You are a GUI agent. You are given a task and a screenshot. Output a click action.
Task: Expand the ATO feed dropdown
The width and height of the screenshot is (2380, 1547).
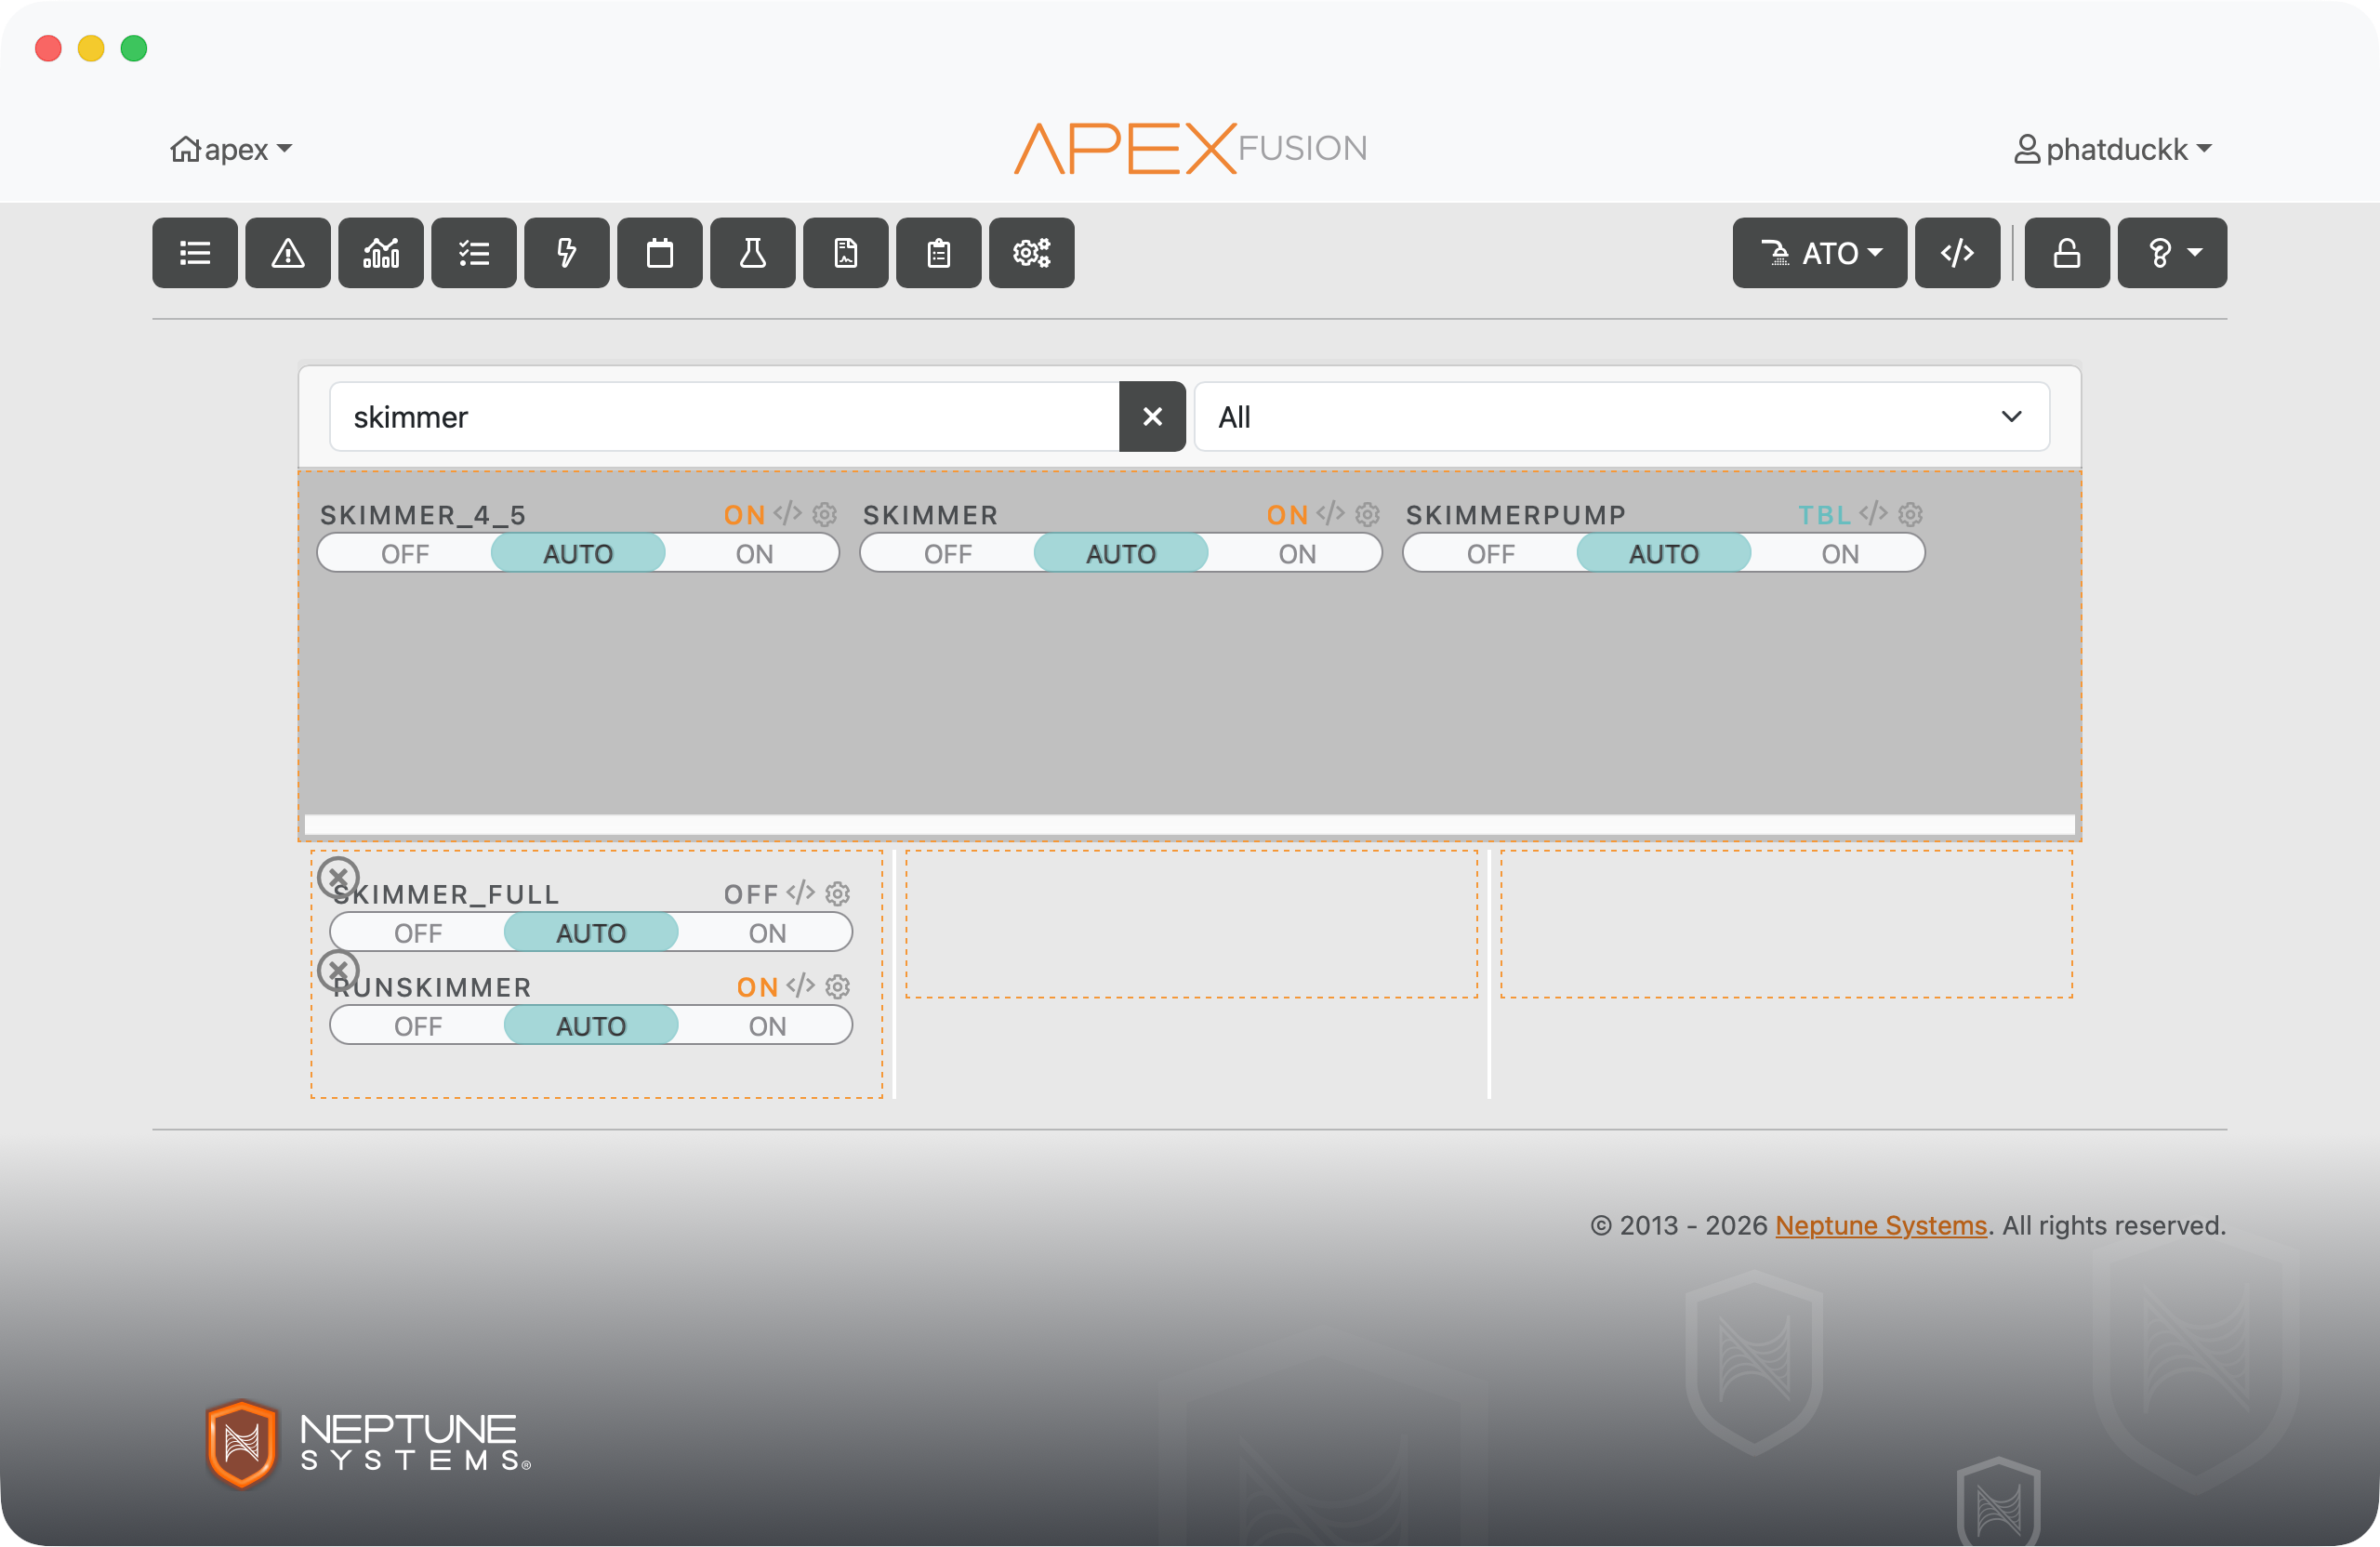pyautogui.click(x=1820, y=253)
